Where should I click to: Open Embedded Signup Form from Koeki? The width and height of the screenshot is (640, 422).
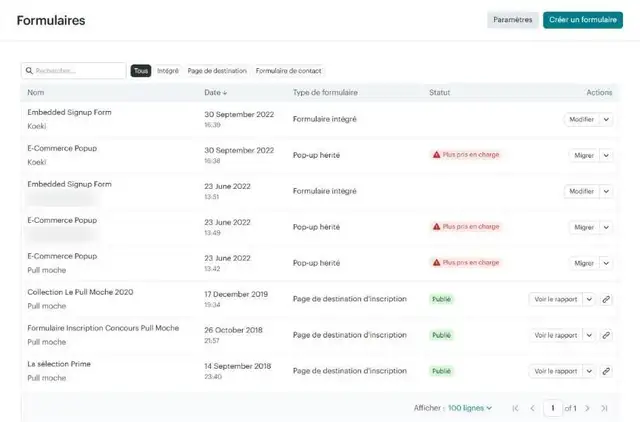coord(69,112)
